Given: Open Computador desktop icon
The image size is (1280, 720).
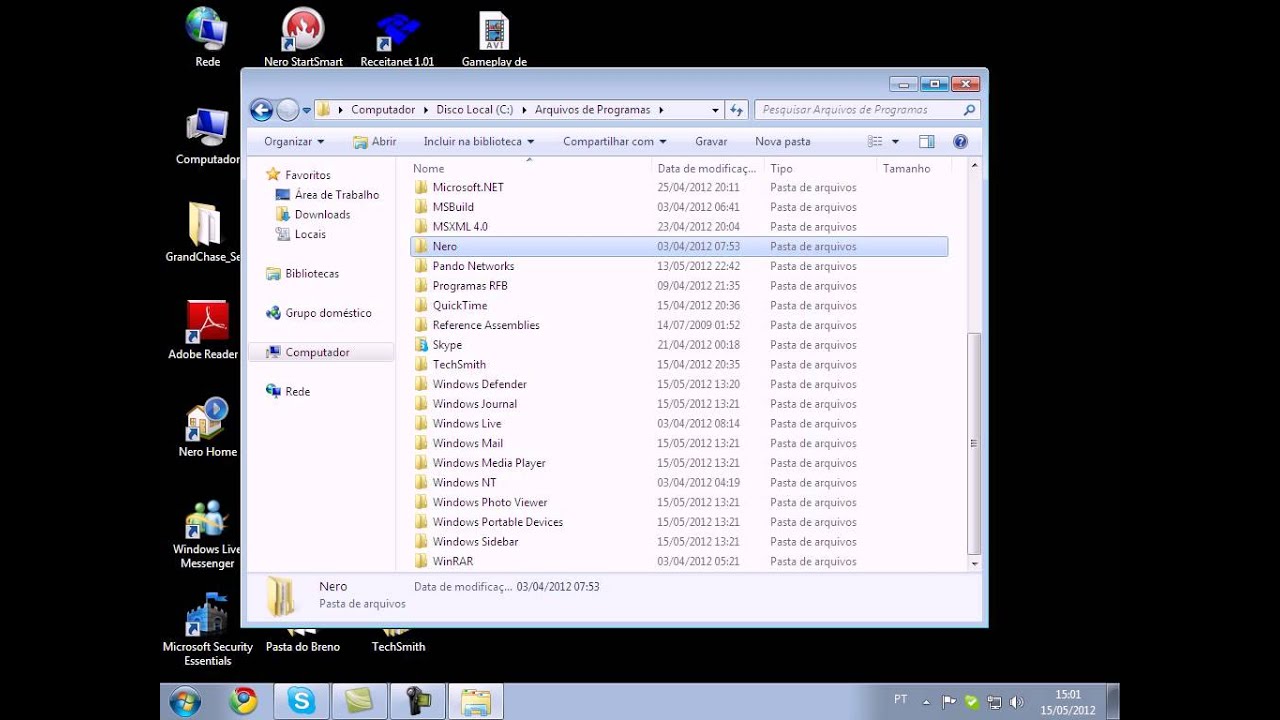Looking at the screenshot, I should [207, 135].
